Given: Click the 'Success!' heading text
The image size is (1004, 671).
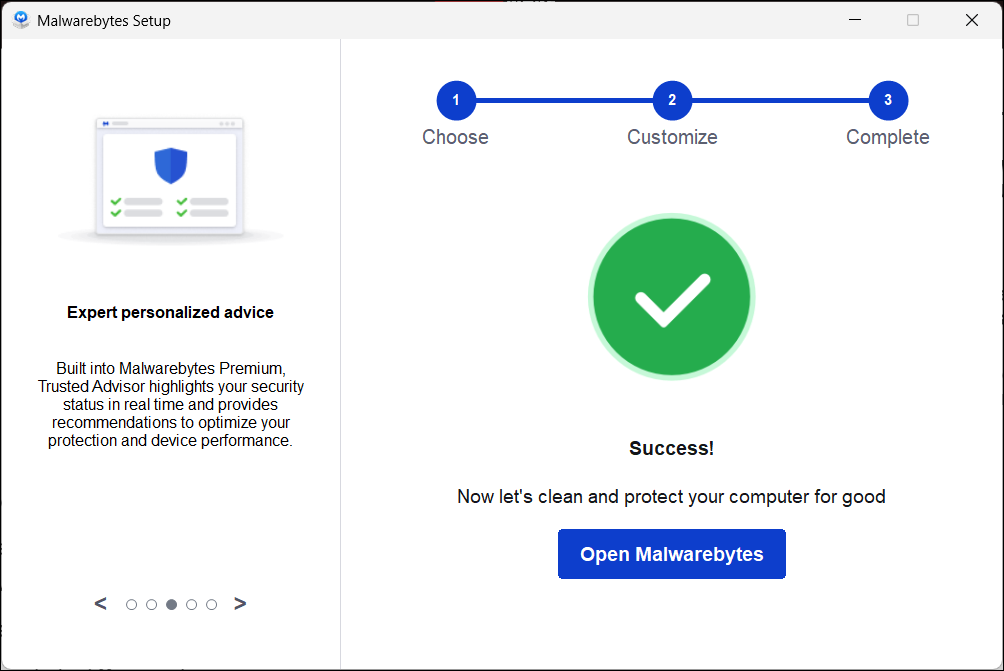Looking at the screenshot, I should tap(671, 448).
